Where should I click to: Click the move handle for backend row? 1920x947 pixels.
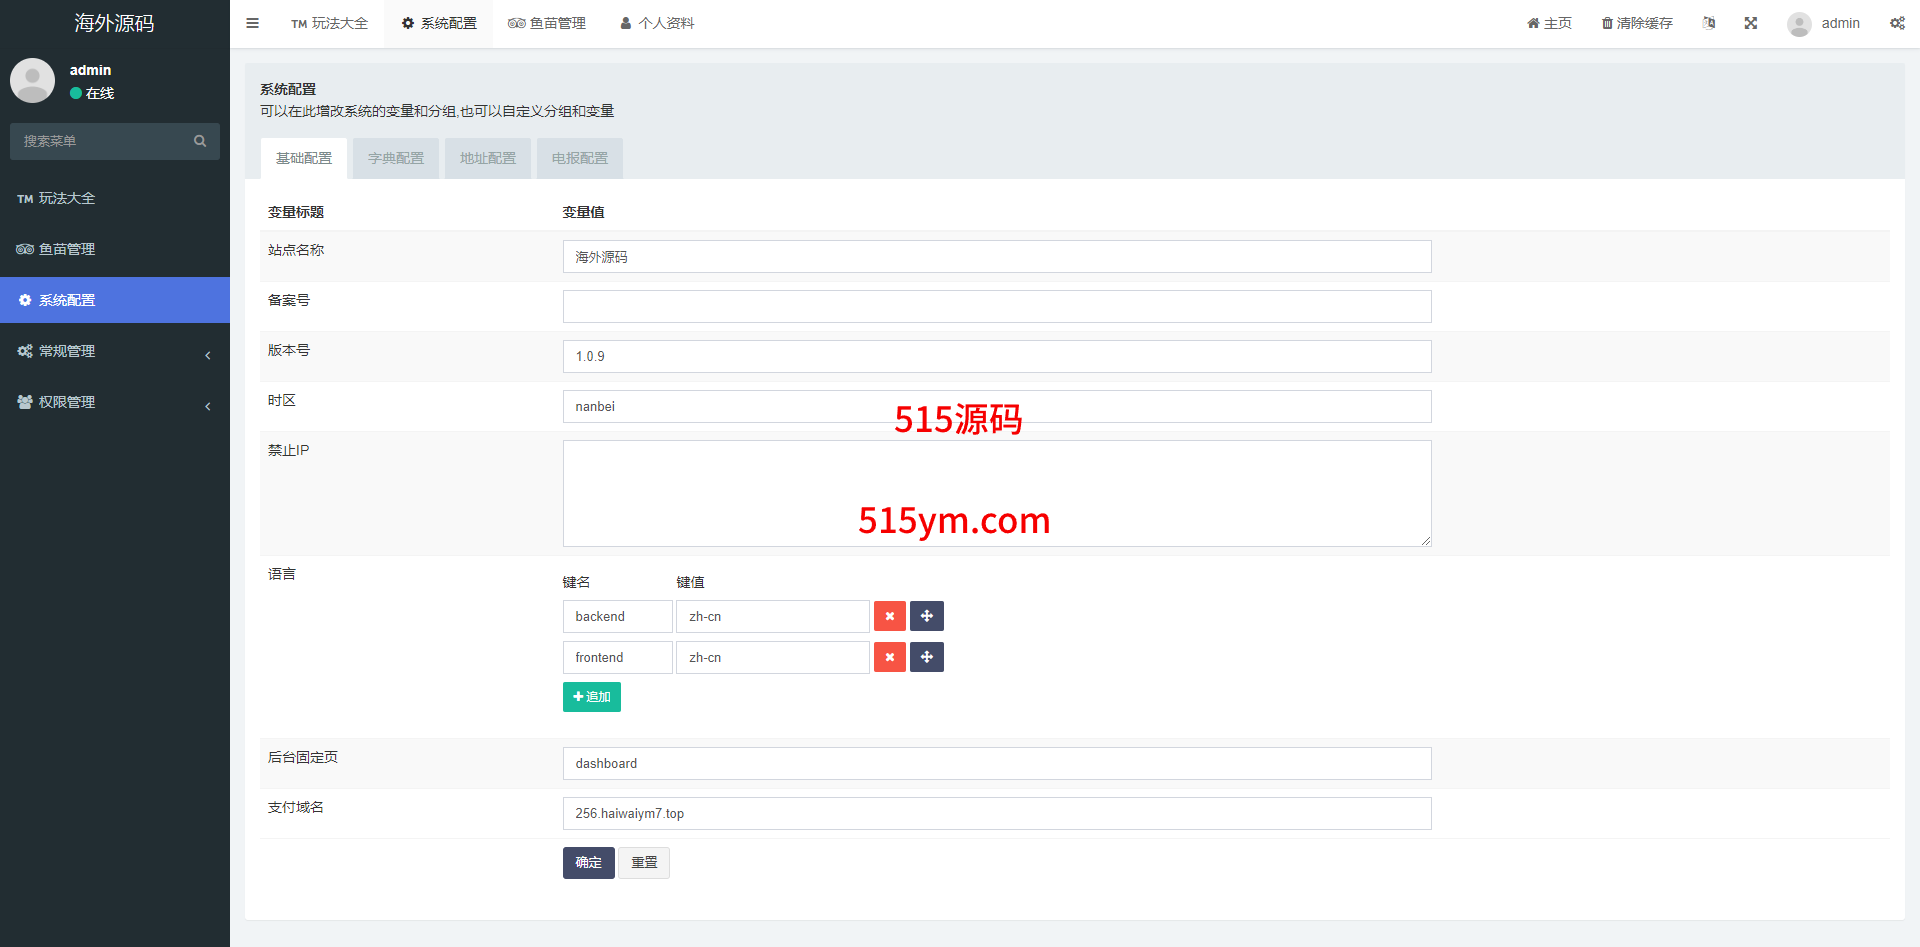927,616
